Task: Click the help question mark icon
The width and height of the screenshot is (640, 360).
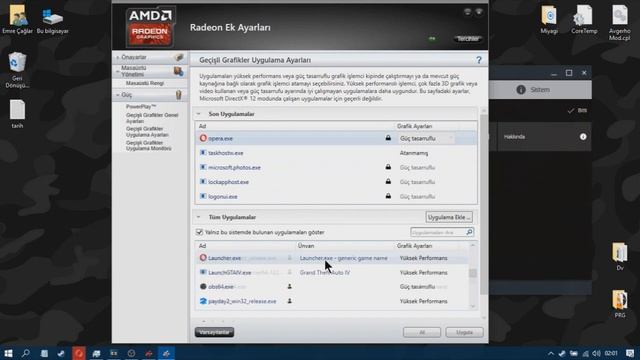Action: pyautogui.click(x=479, y=60)
